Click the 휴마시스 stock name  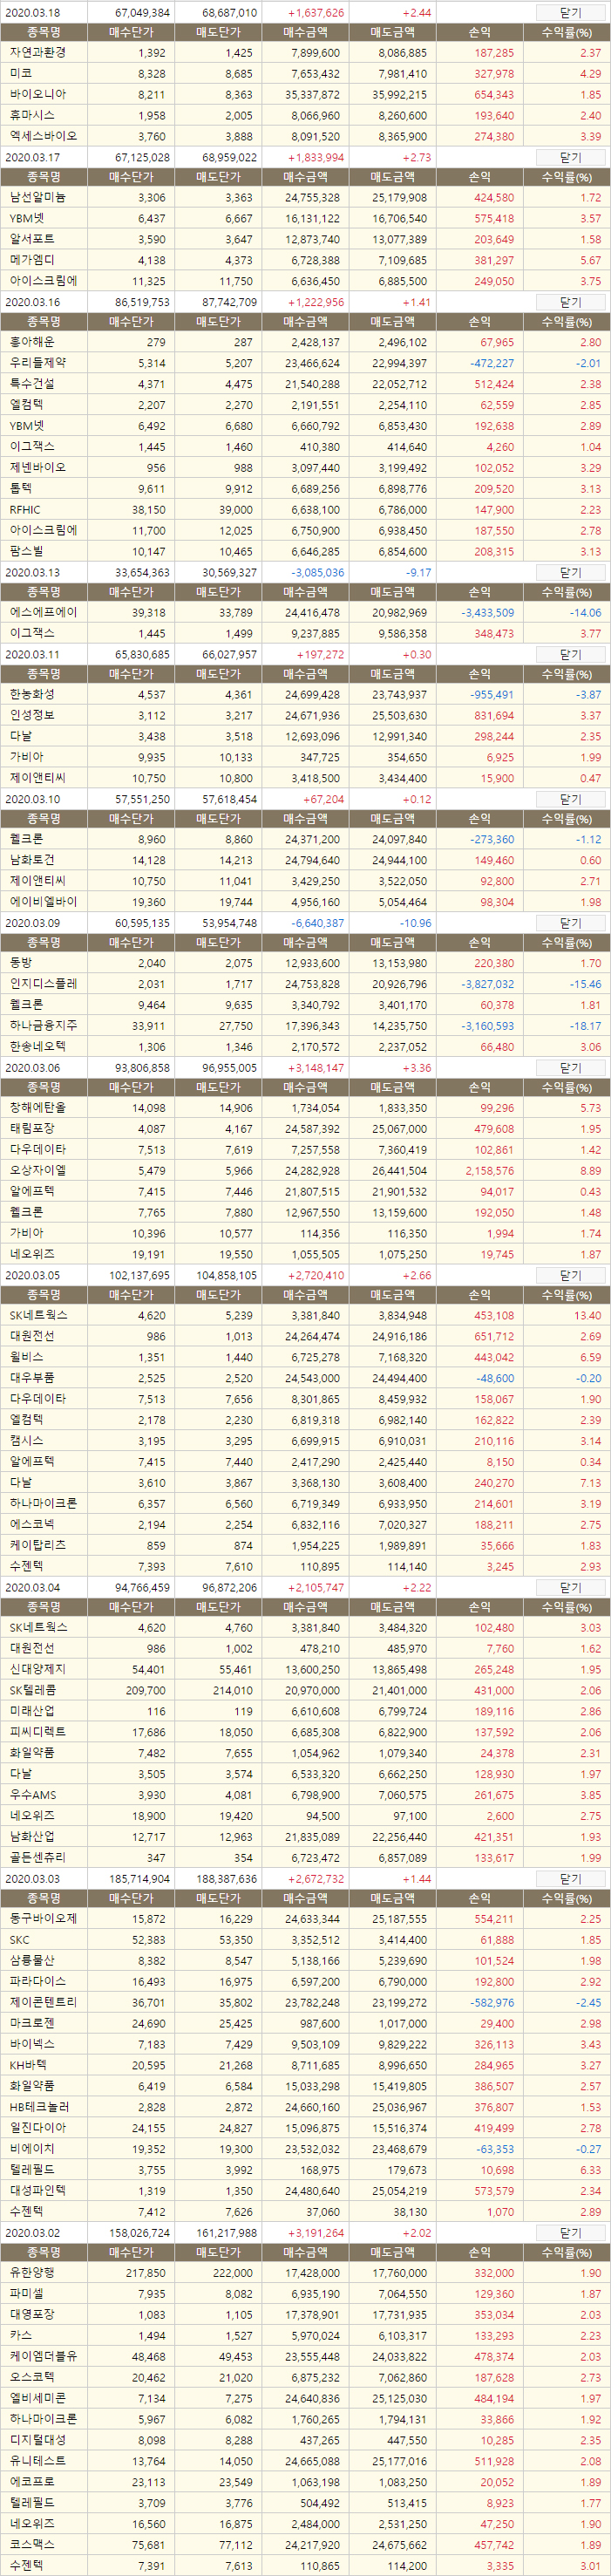point(32,115)
